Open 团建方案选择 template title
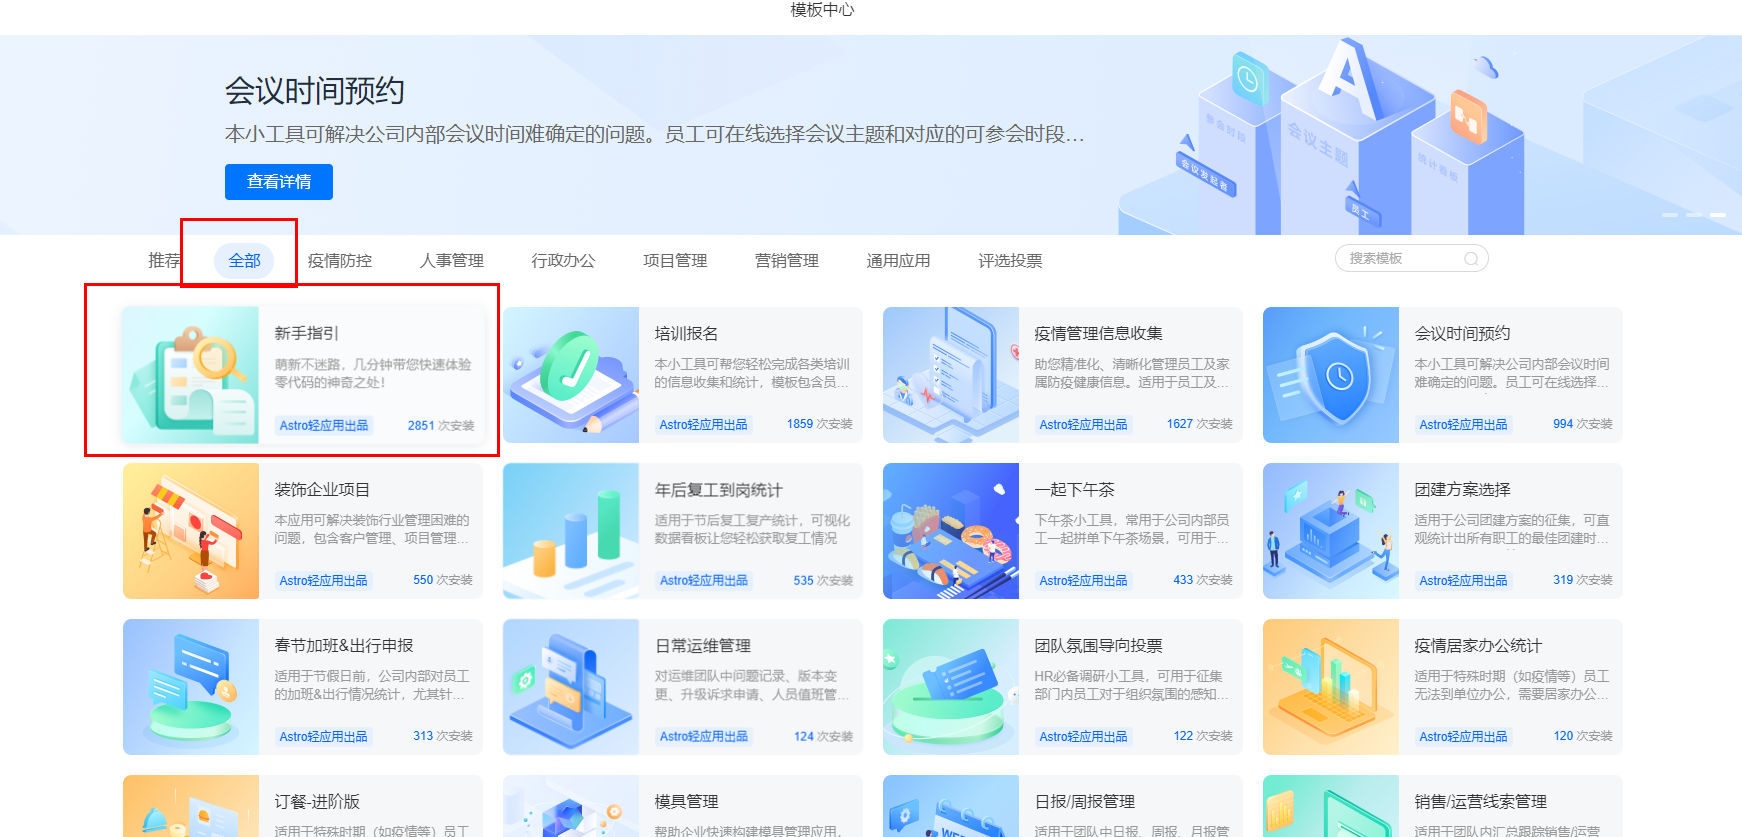Image resolution: width=1742 pixels, height=837 pixels. point(1463,490)
